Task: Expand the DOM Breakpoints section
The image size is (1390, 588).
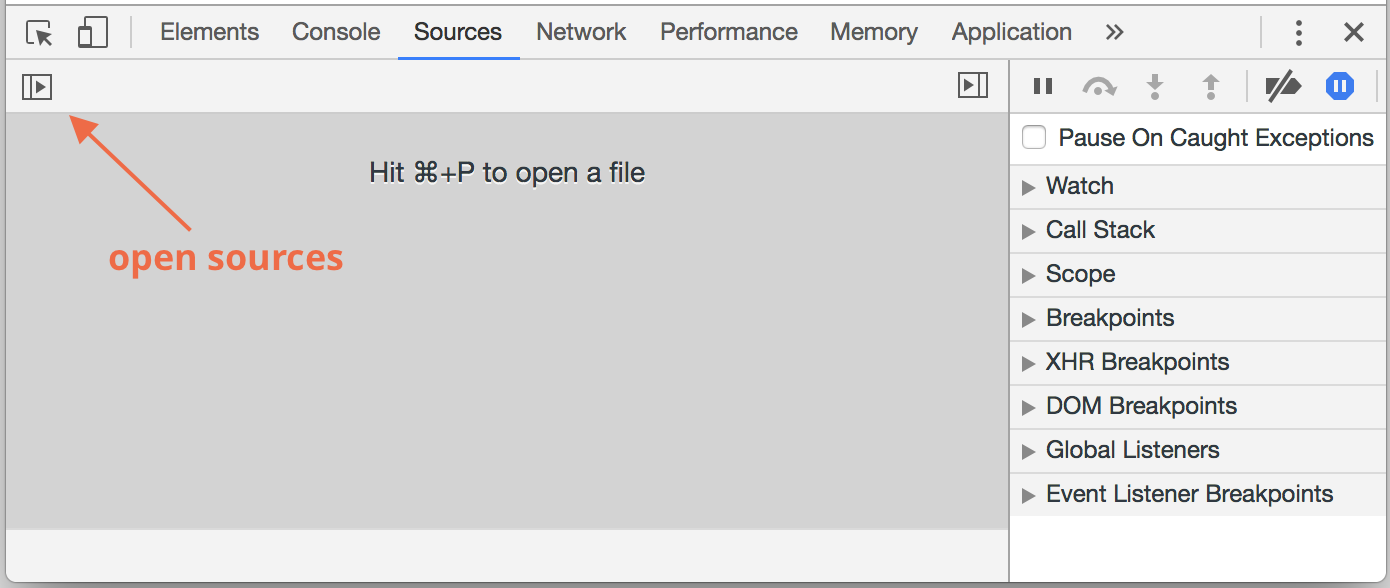Action: pyautogui.click(x=1198, y=406)
